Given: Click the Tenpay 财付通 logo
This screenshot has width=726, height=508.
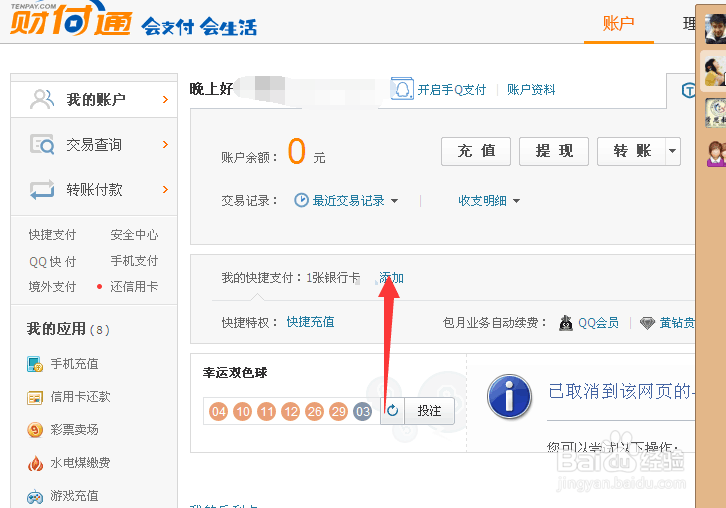Looking at the screenshot, I should (x=71, y=19).
